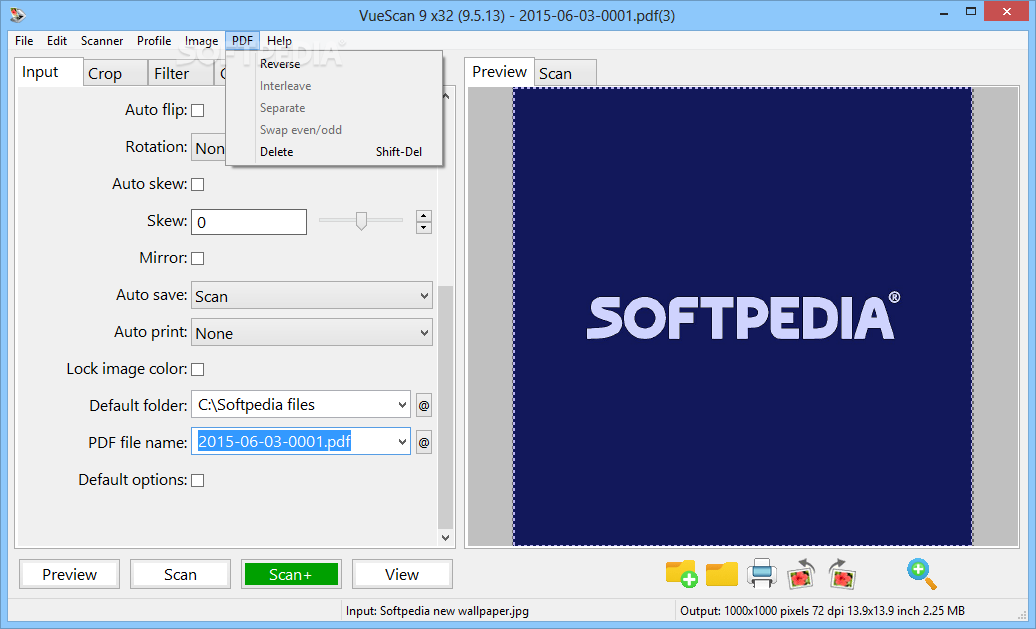Enable the Auto skew checkbox
1036x629 pixels.
click(198, 184)
